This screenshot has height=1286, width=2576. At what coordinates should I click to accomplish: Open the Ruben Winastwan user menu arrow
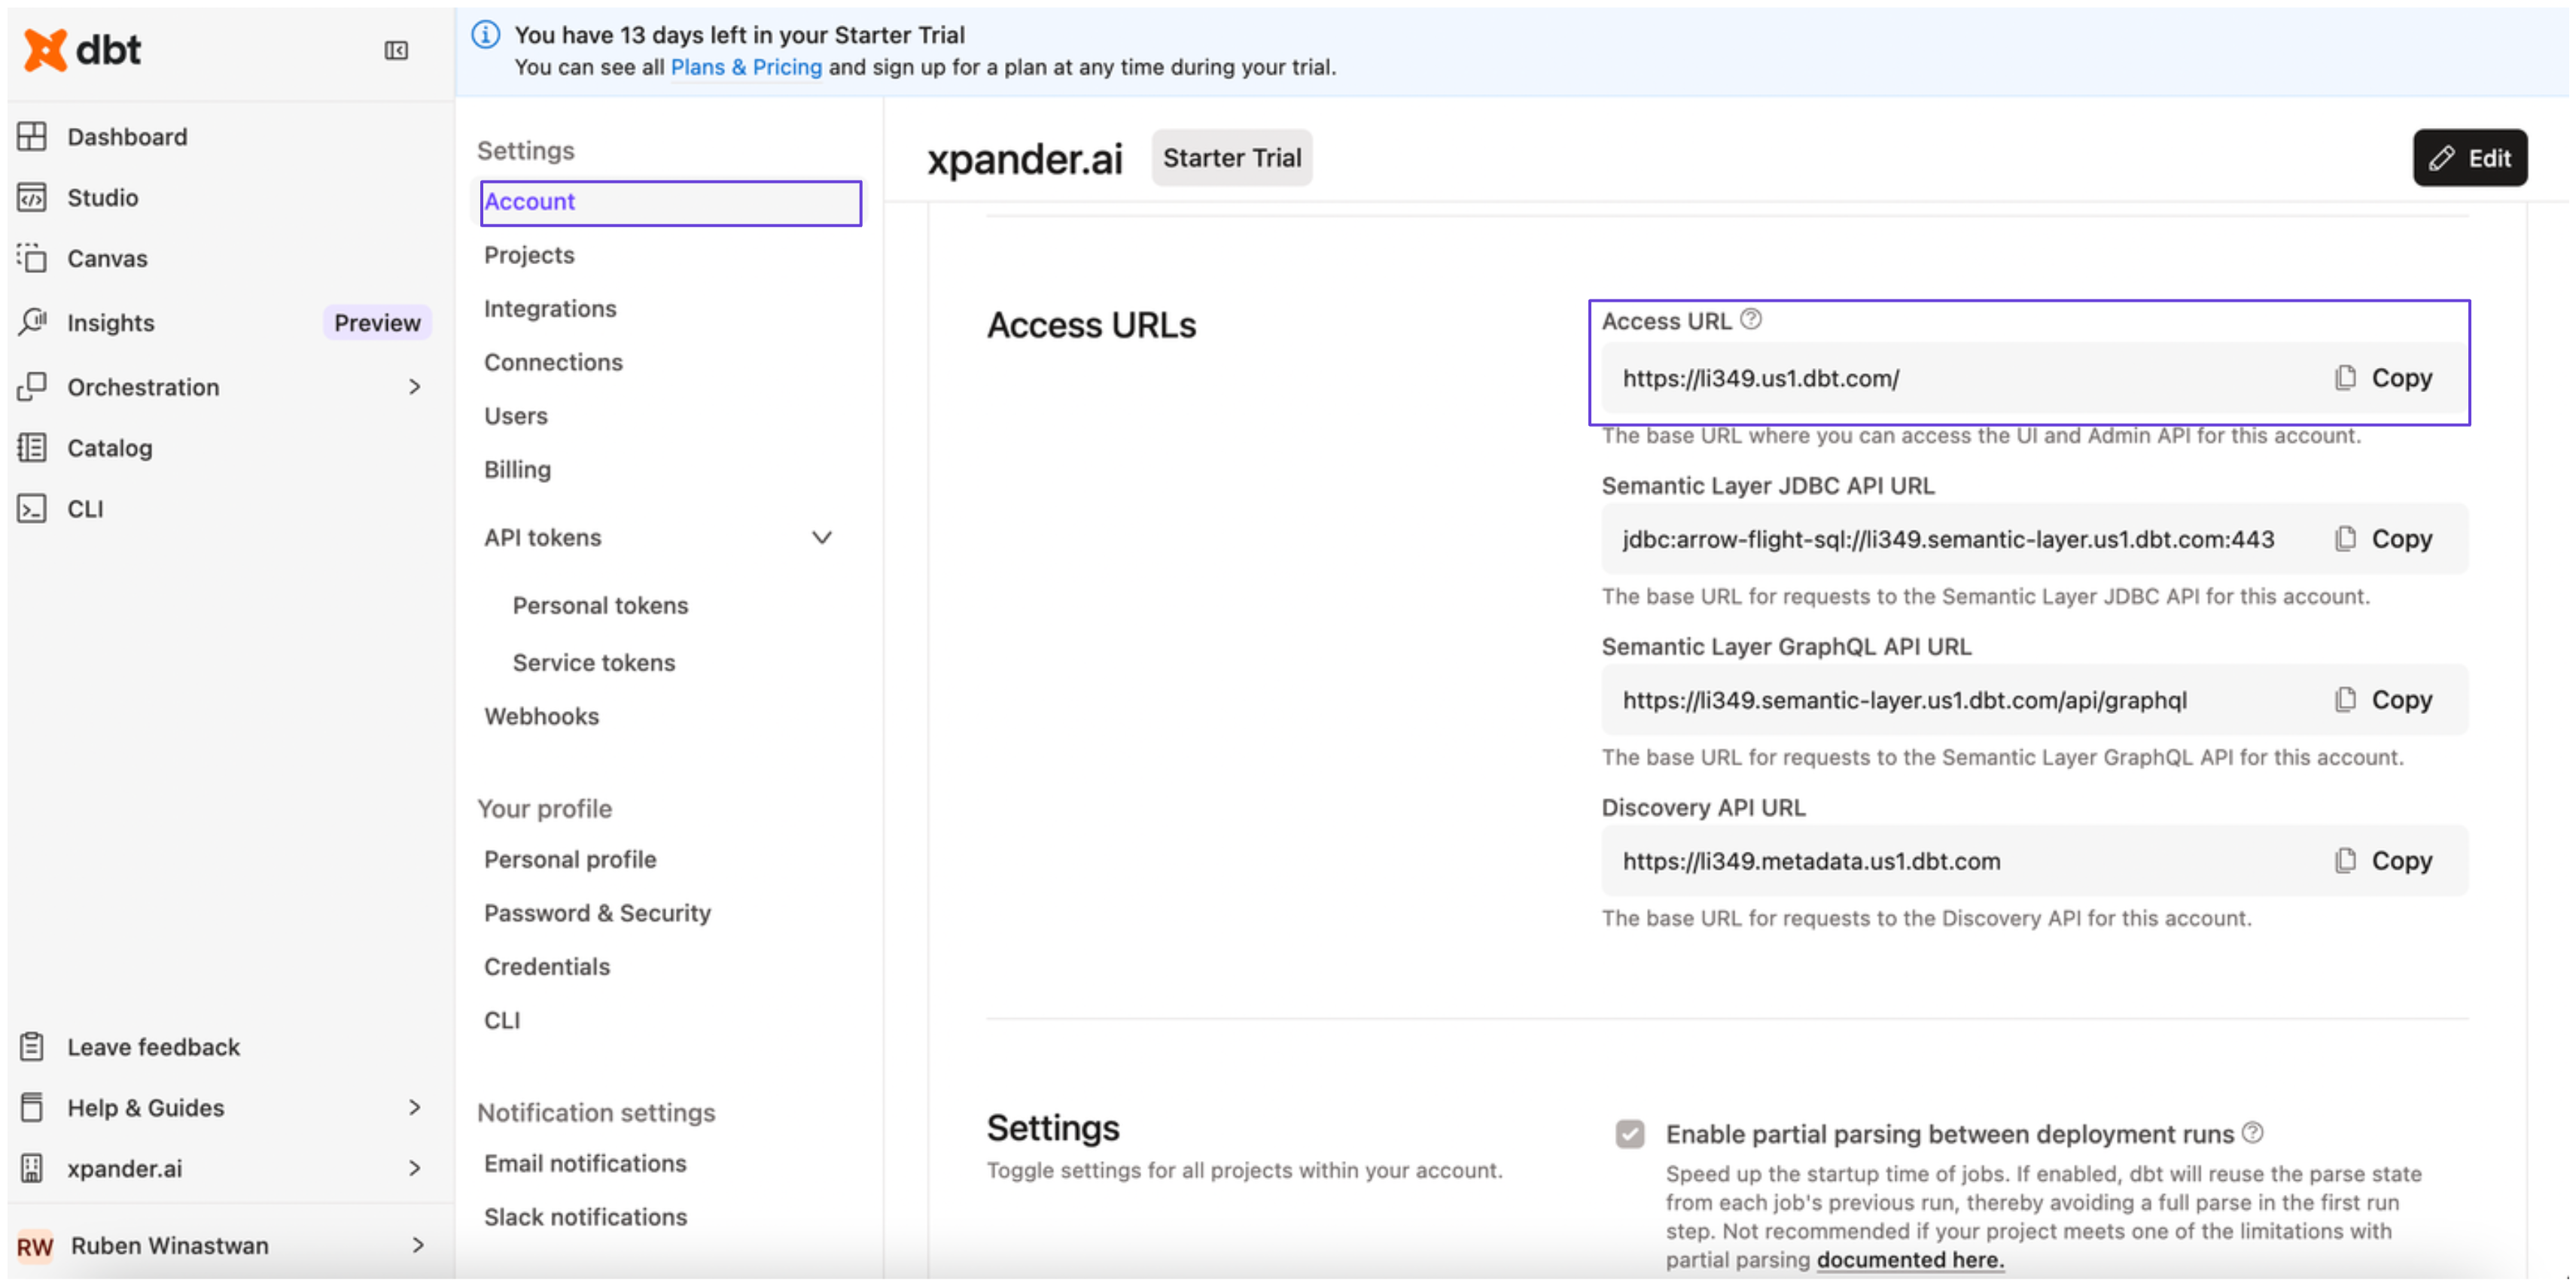coord(418,1244)
